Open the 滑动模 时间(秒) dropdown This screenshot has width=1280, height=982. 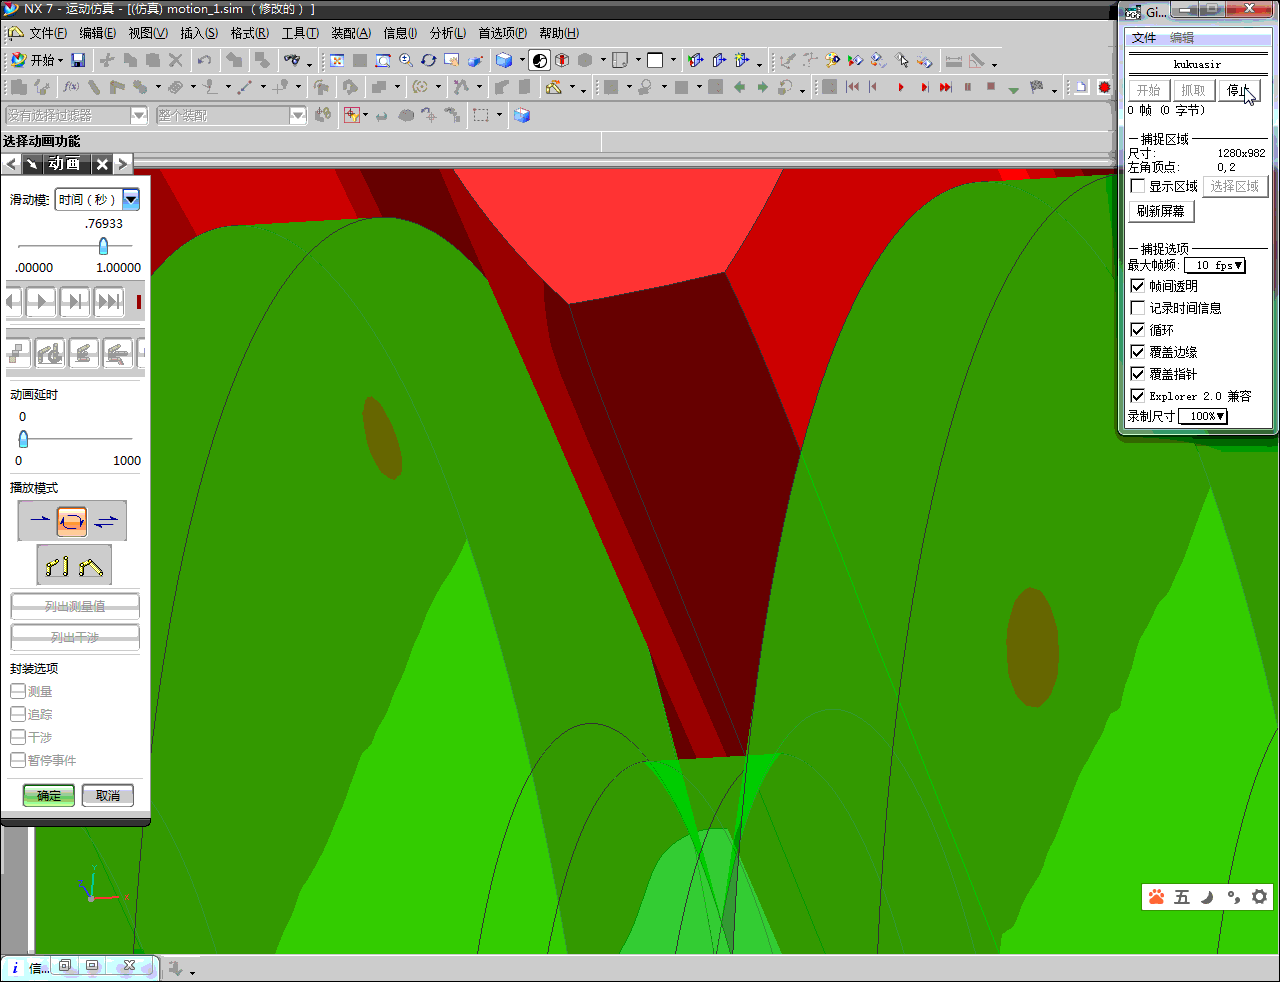131,199
